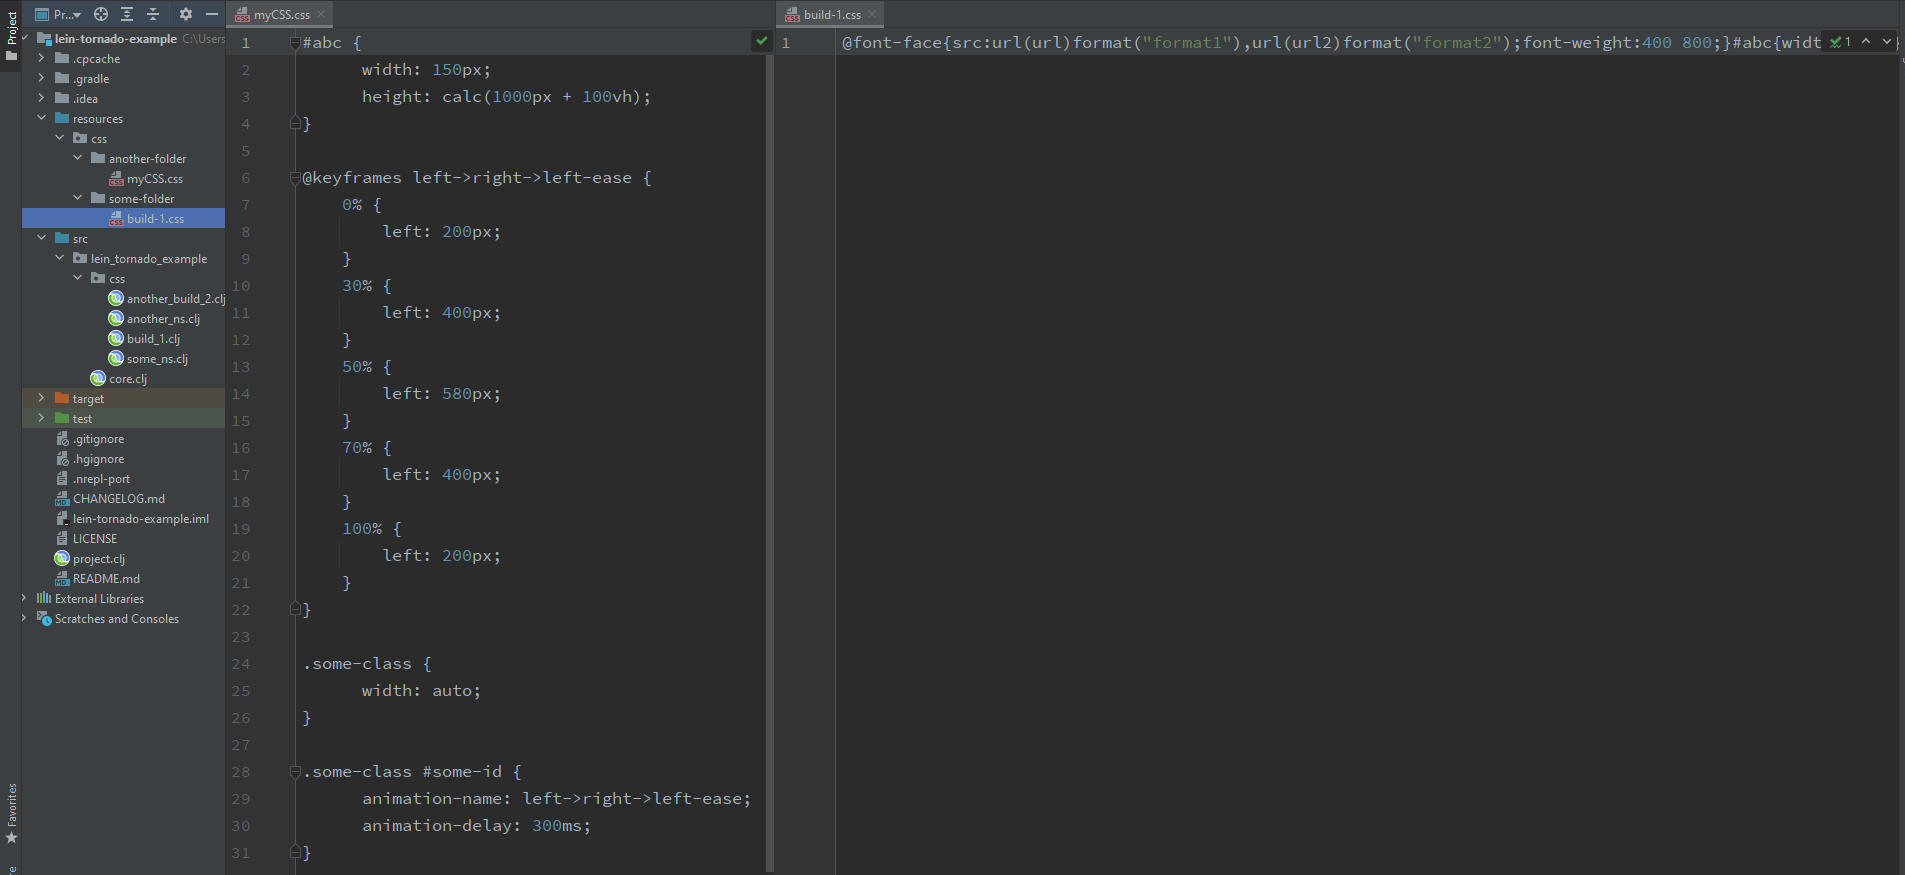Go to previous highlighted problem arrow
The height and width of the screenshot is (875, 1905).
1866,41
